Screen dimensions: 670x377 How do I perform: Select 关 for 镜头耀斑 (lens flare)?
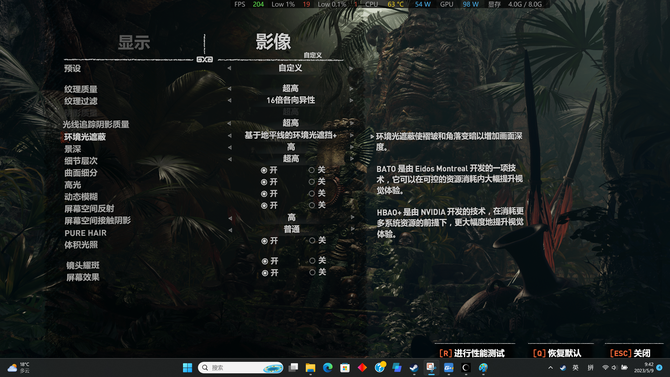click(317, 260)
